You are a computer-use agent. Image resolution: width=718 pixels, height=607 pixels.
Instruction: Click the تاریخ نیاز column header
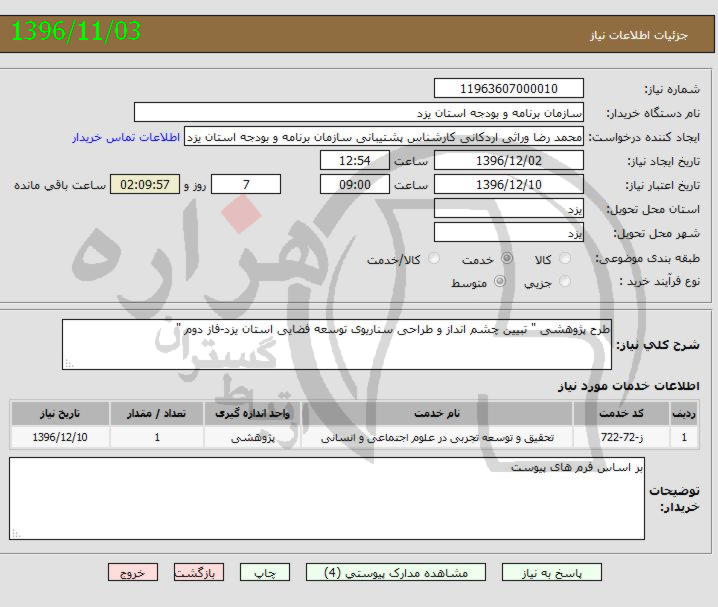click(x=60, y=413)
